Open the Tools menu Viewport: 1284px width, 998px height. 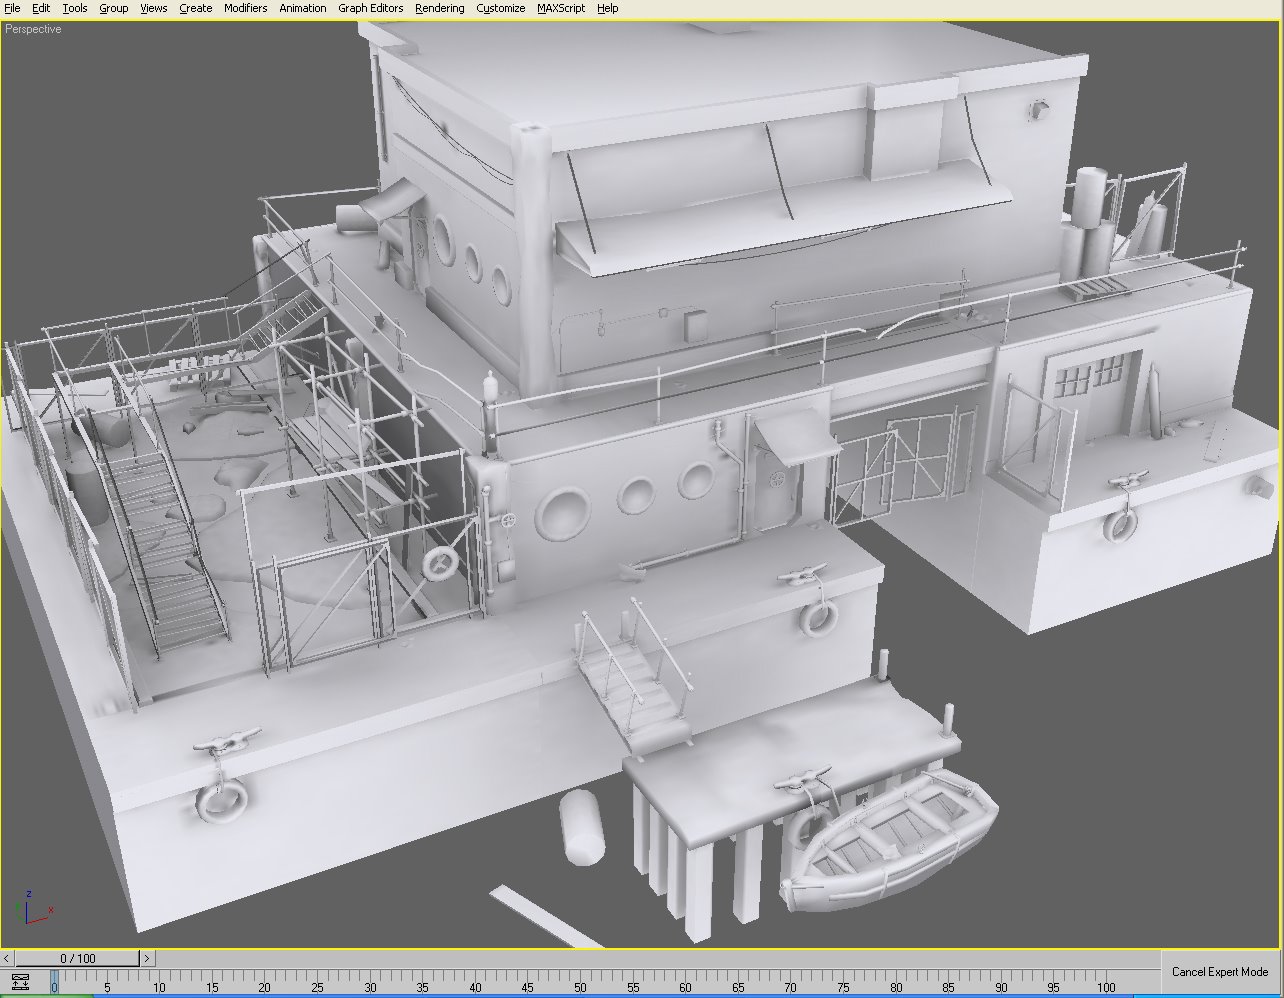(73, 8)
